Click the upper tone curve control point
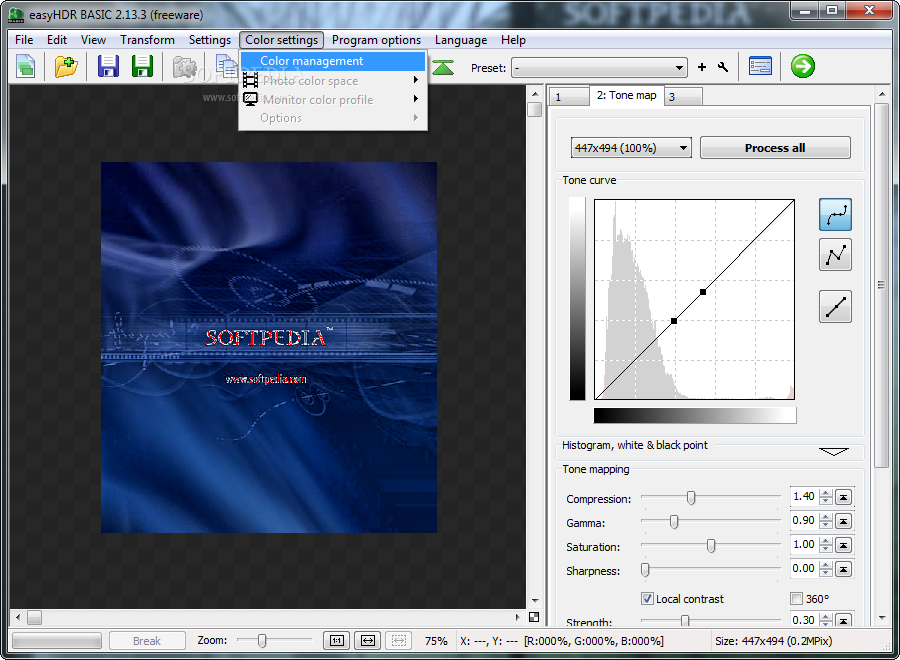The width and height of the screenshot is (900, 660). [x=703, y=292]
